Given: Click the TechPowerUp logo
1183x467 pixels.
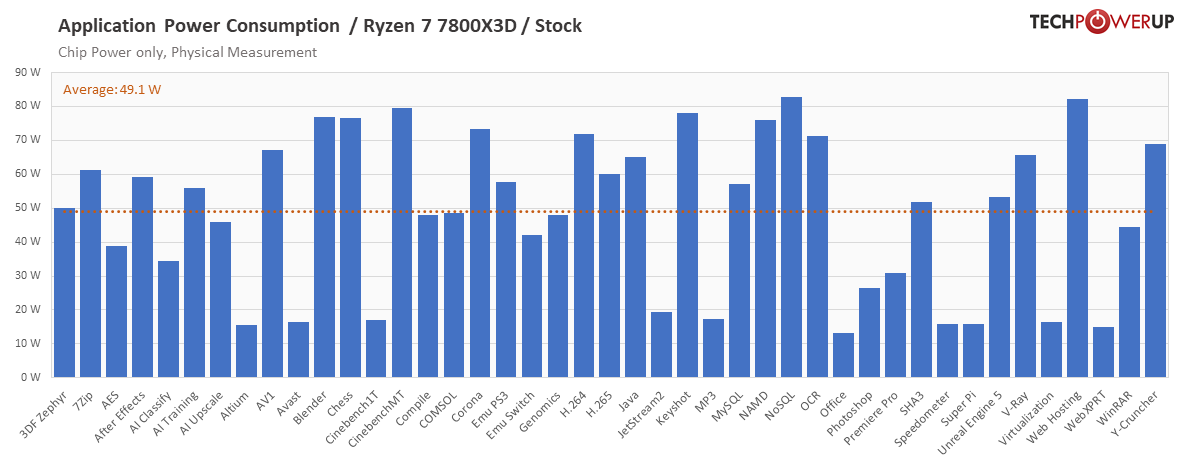Looking at the screenshot, I should coord(1102,23).
